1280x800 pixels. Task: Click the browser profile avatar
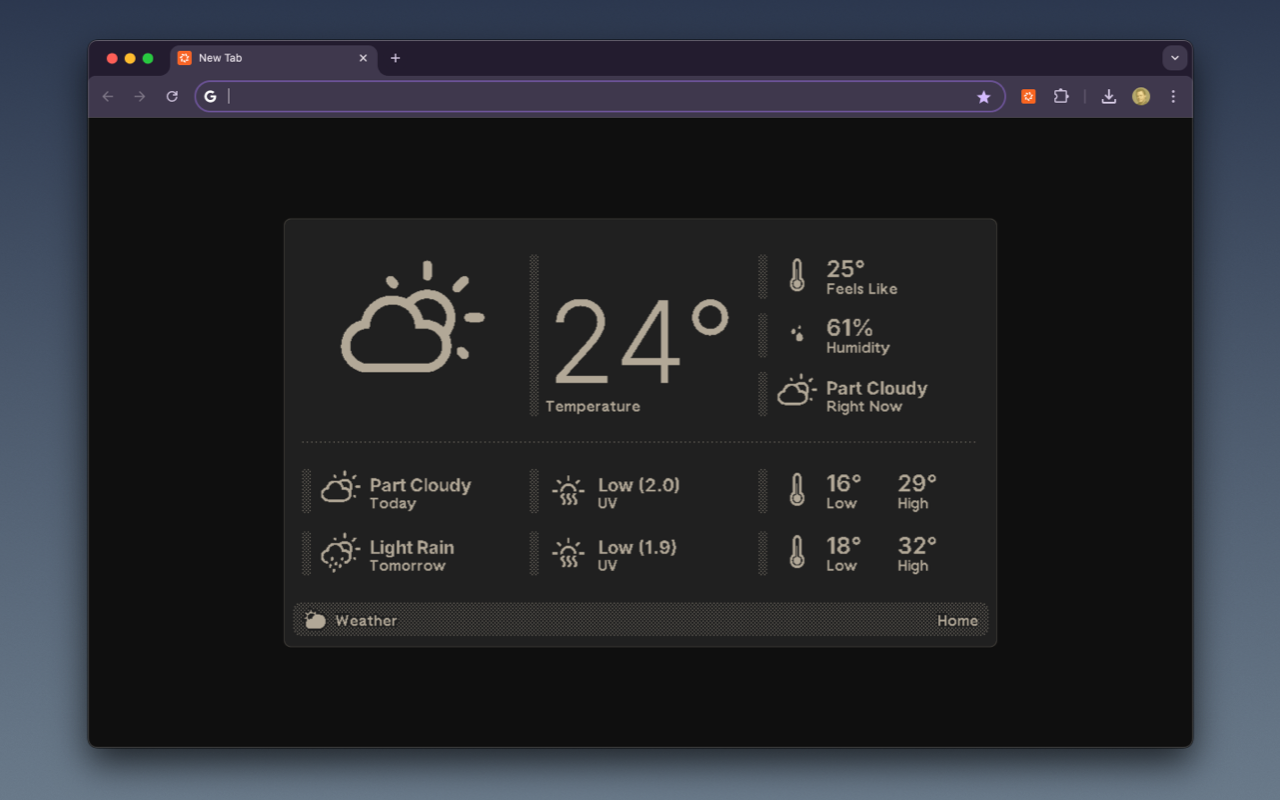pyautogui.click(x=1141, y=96)
